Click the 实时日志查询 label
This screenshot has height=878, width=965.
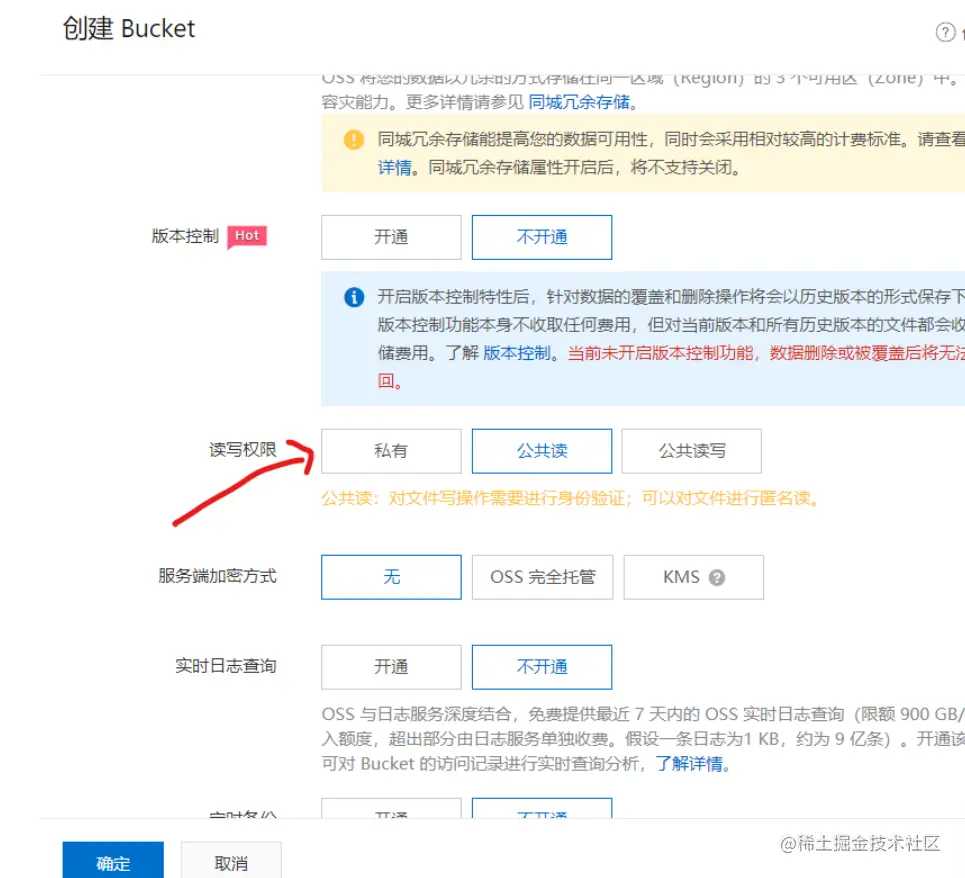[226, 666]
